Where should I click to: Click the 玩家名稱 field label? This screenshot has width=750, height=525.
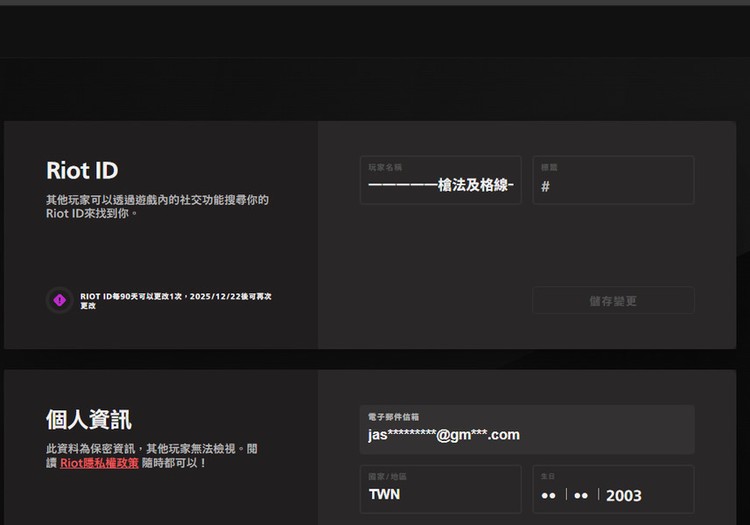(385, 167)
